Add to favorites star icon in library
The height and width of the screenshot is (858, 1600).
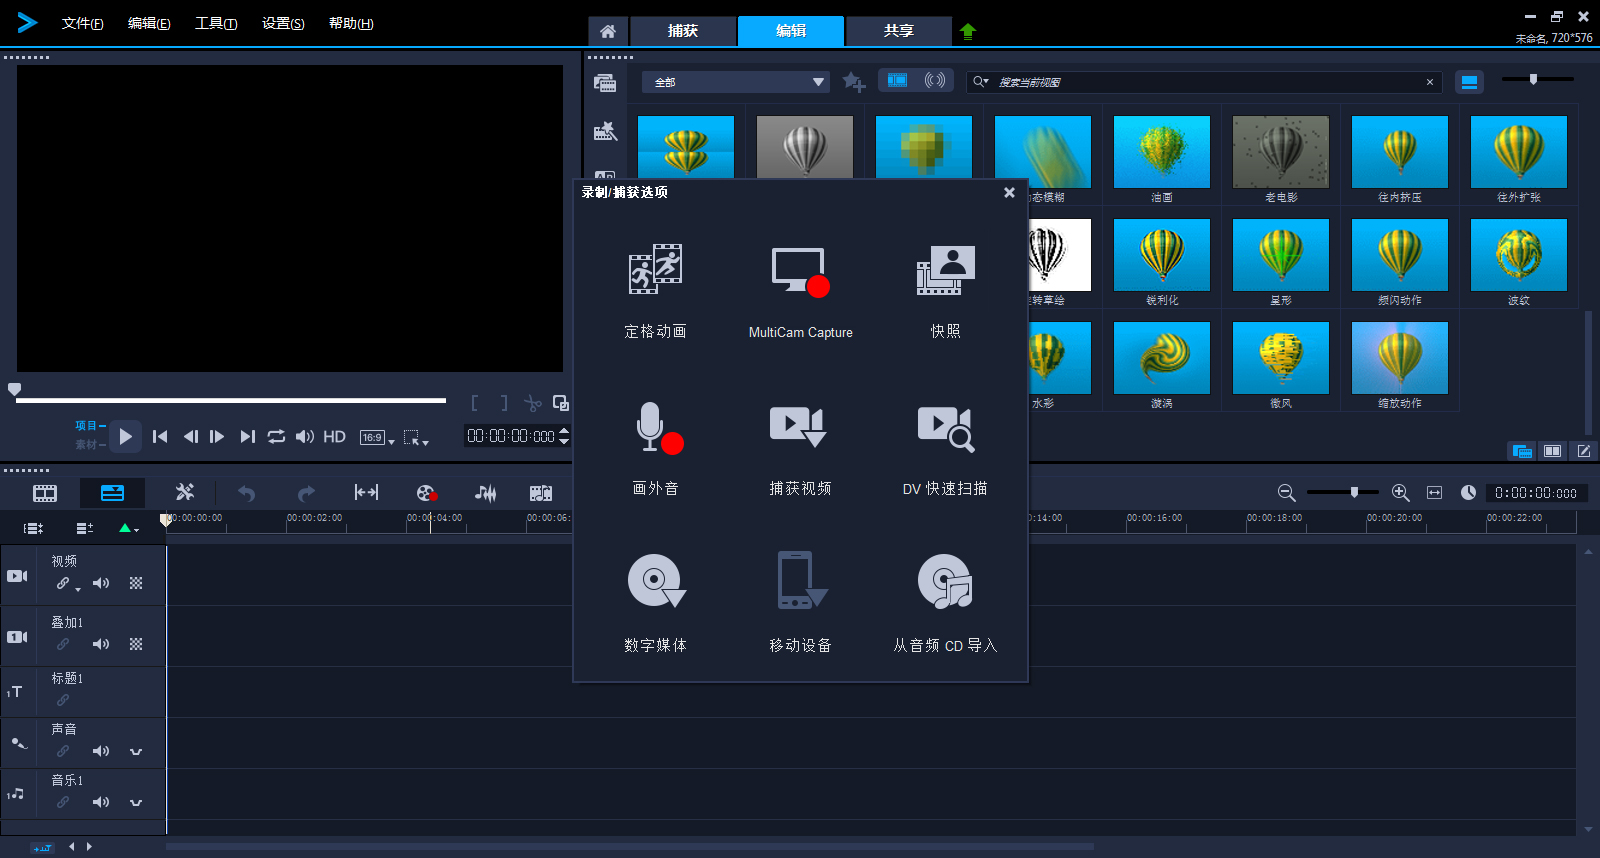click(853, 82)
